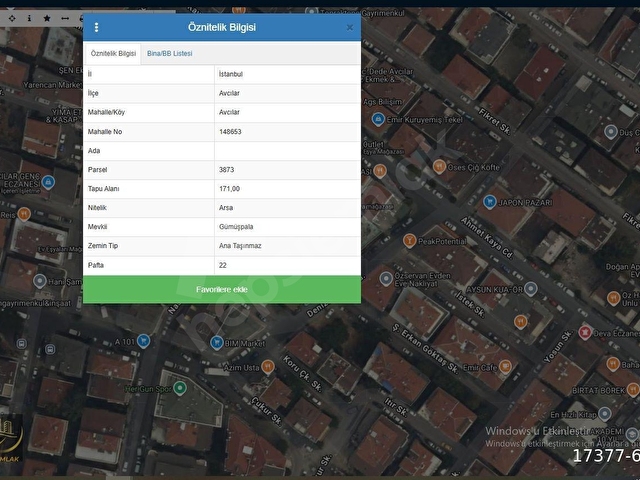
Task: Click the İstek Sk. street label
Action: pos(470,304)
